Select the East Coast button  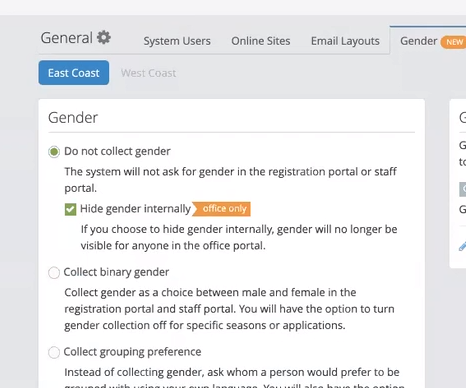pos(74,73)
